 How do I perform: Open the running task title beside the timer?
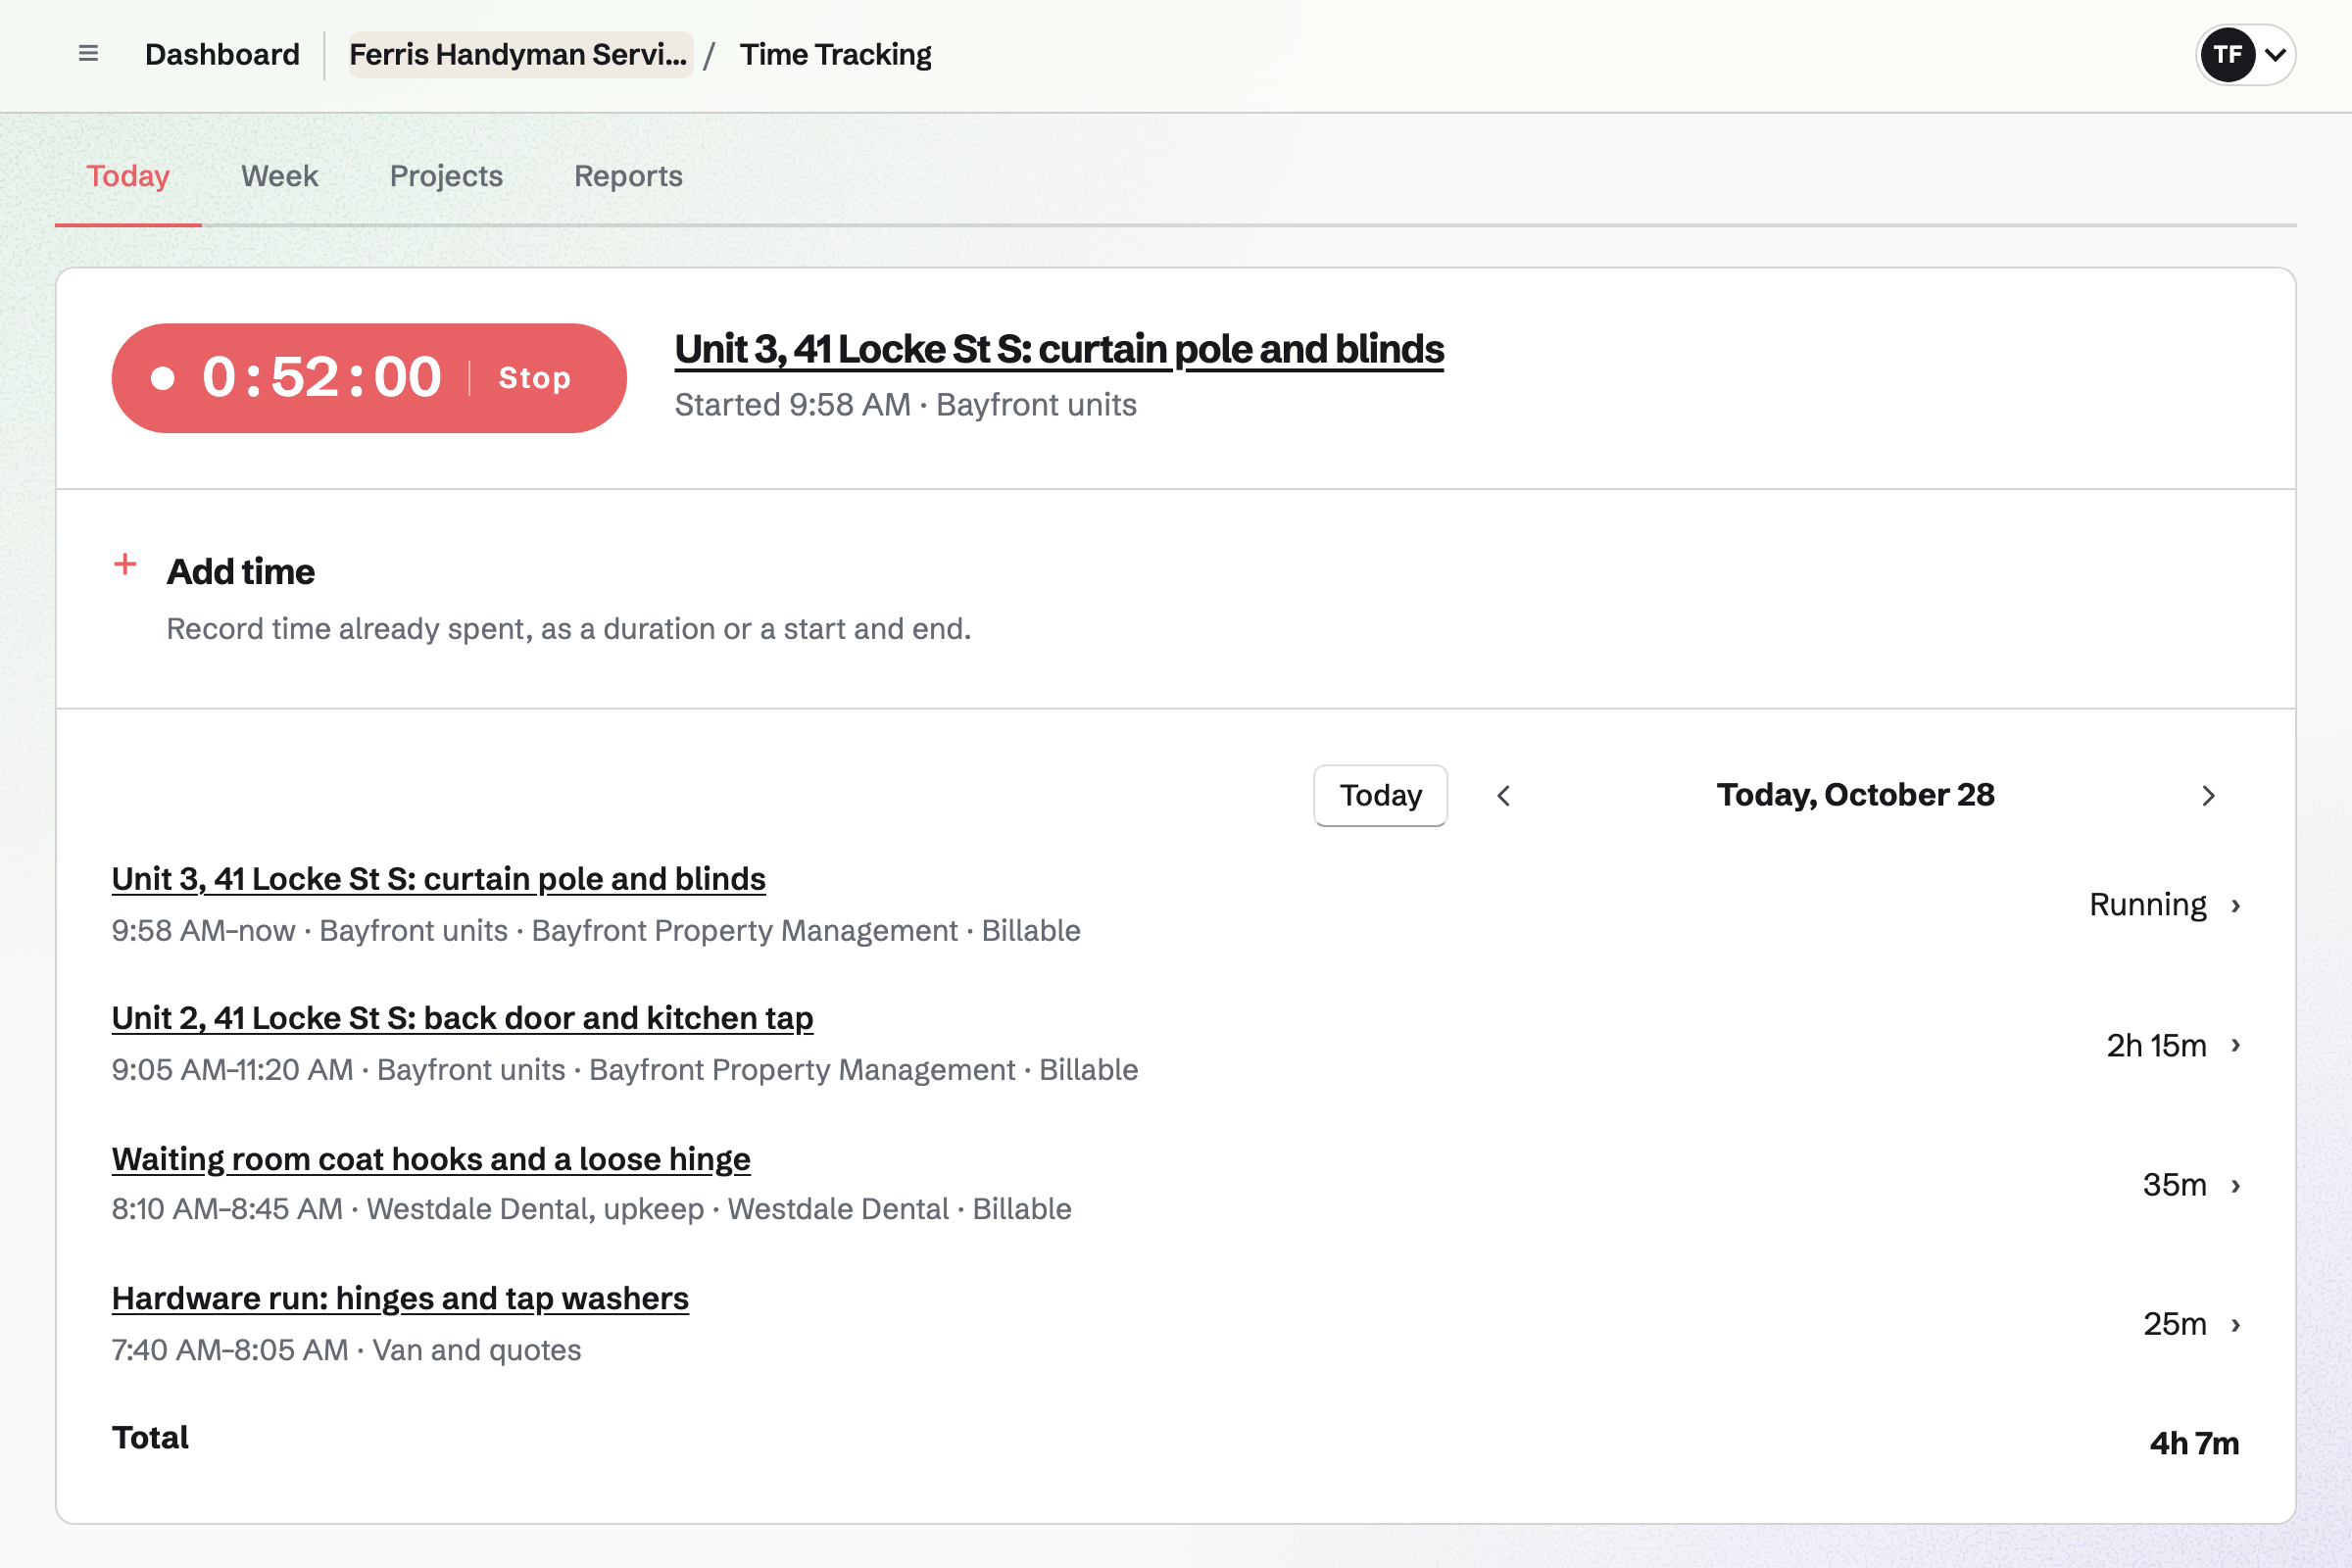1059,349
